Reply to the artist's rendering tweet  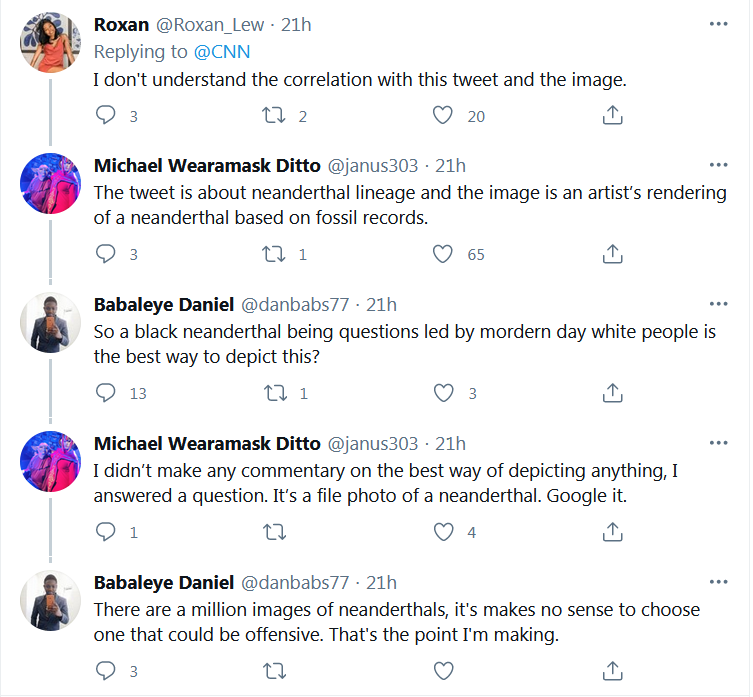pos(106,254)
